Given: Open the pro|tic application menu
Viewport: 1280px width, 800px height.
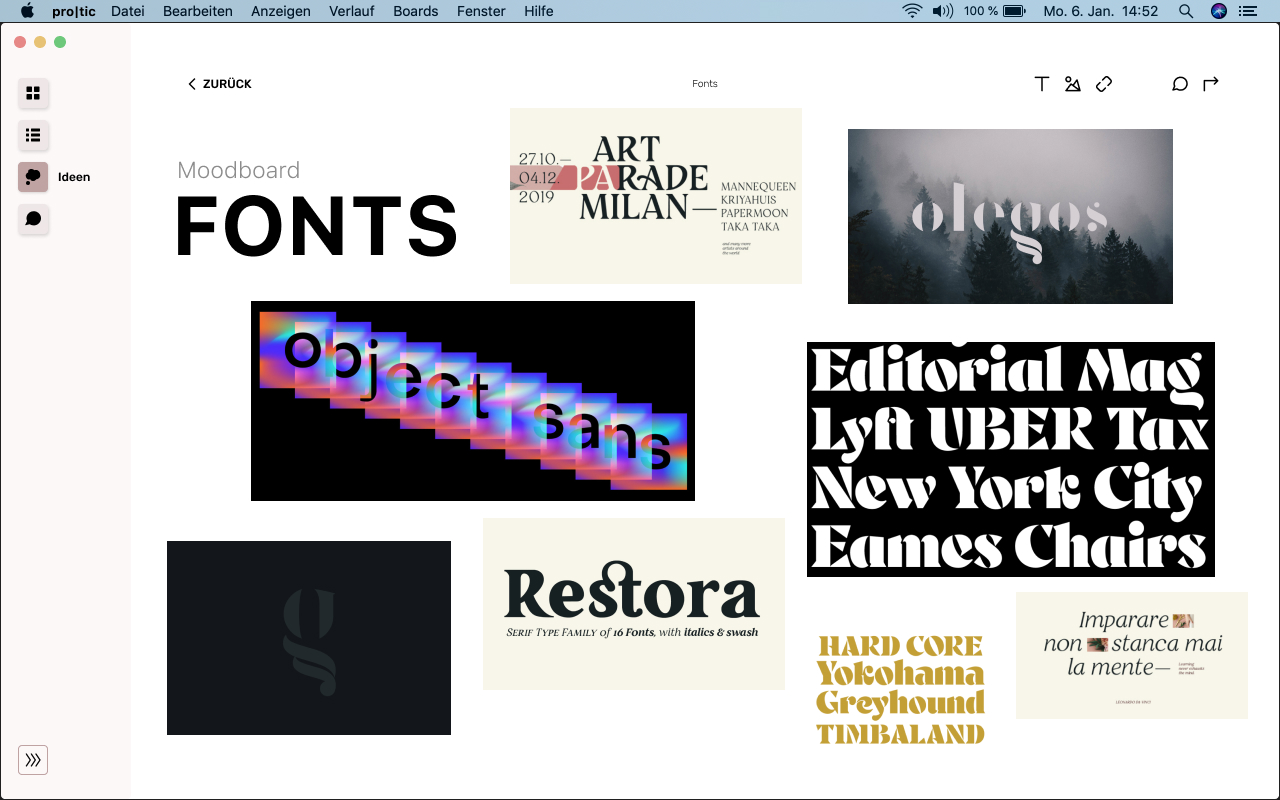Looking at the screenshot, I should (x=74, y=11).
